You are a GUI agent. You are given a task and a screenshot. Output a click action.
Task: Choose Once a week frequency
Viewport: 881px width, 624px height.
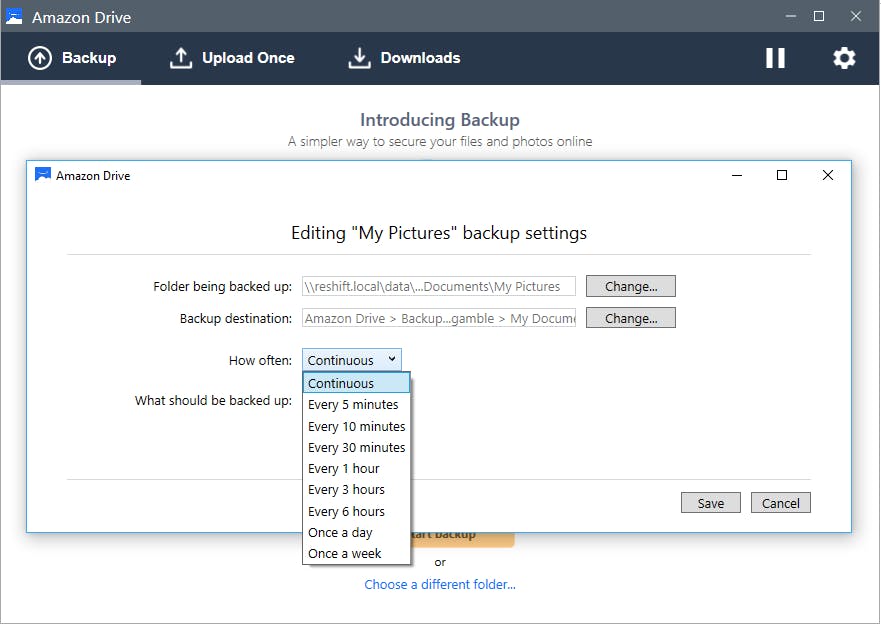344,554
